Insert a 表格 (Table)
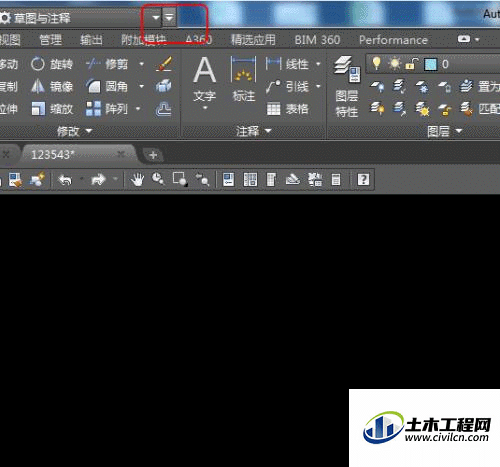The image size is (500, 467). point(287,109)
